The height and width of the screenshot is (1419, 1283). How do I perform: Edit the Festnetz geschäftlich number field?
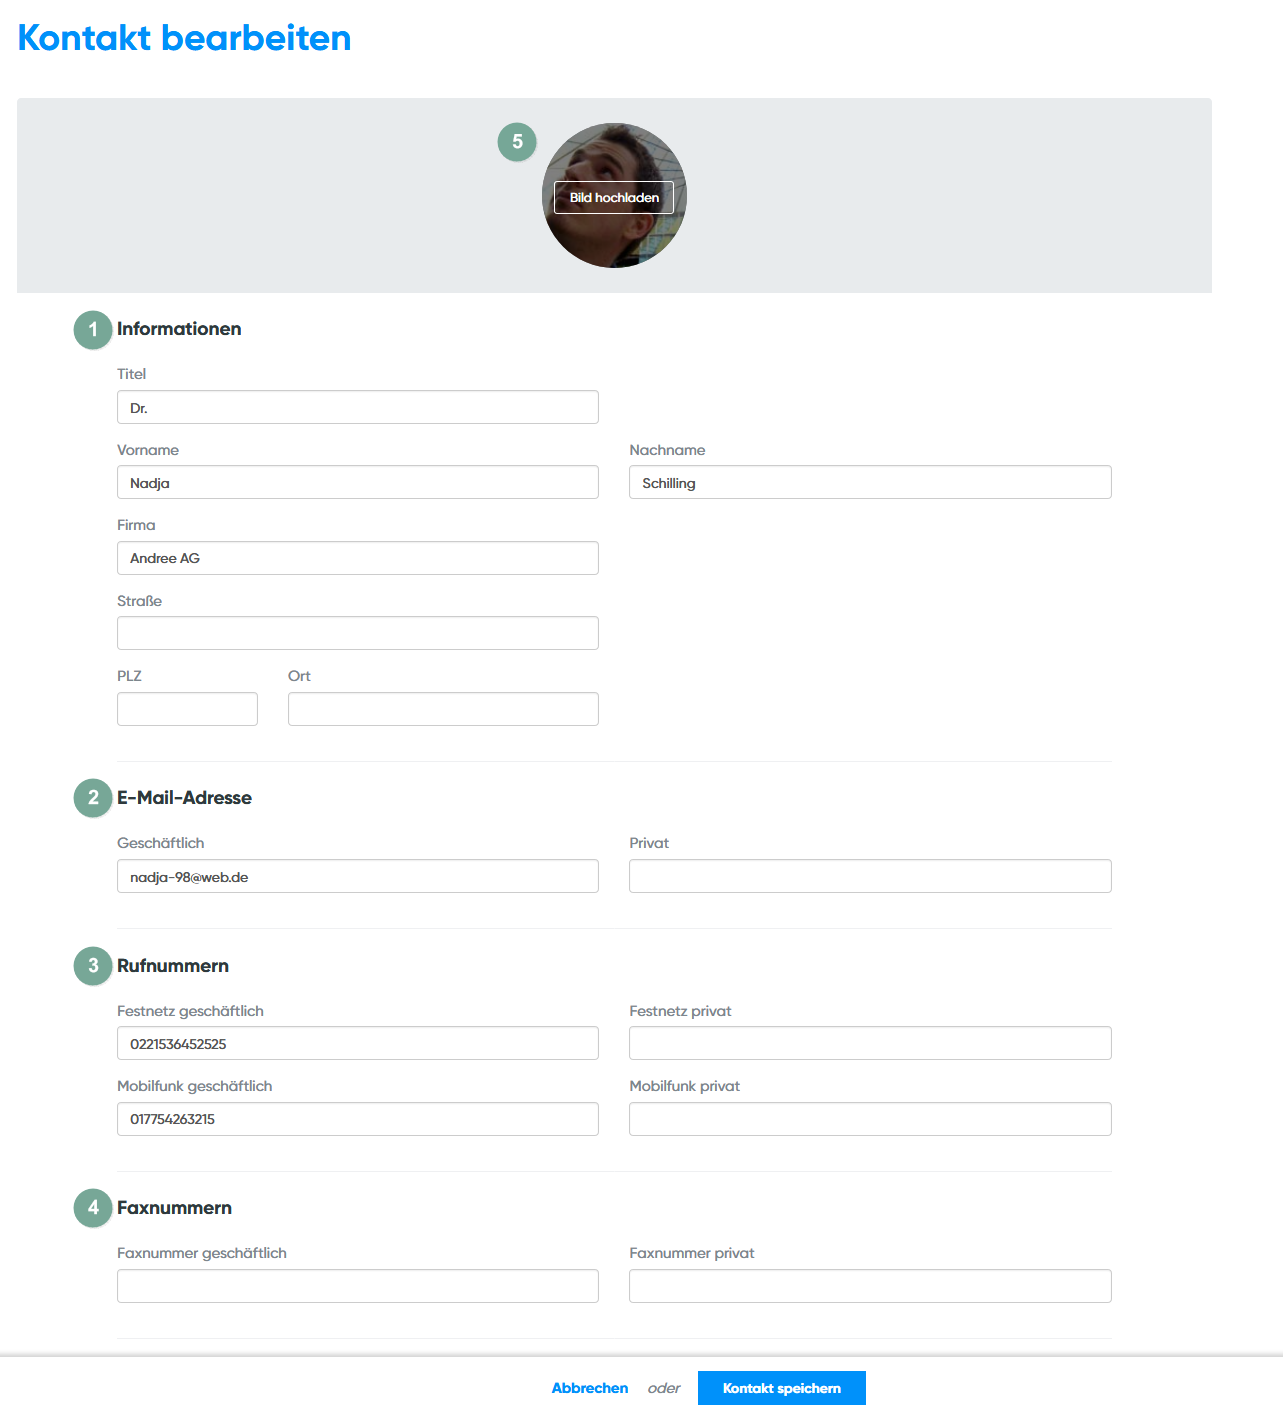[357, 1044]
